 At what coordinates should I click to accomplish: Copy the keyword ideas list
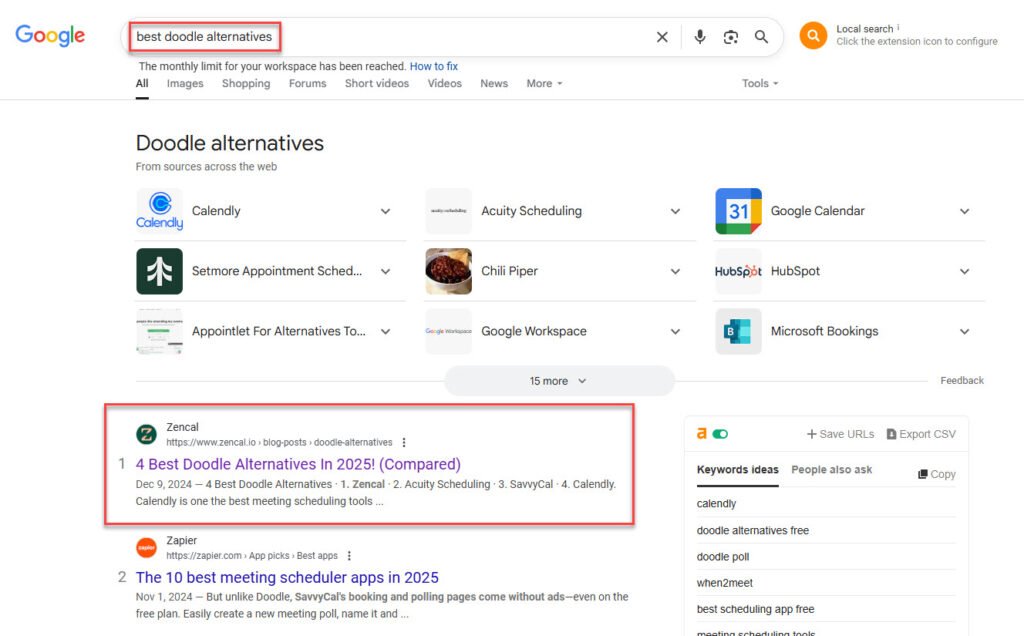point(936,474)
